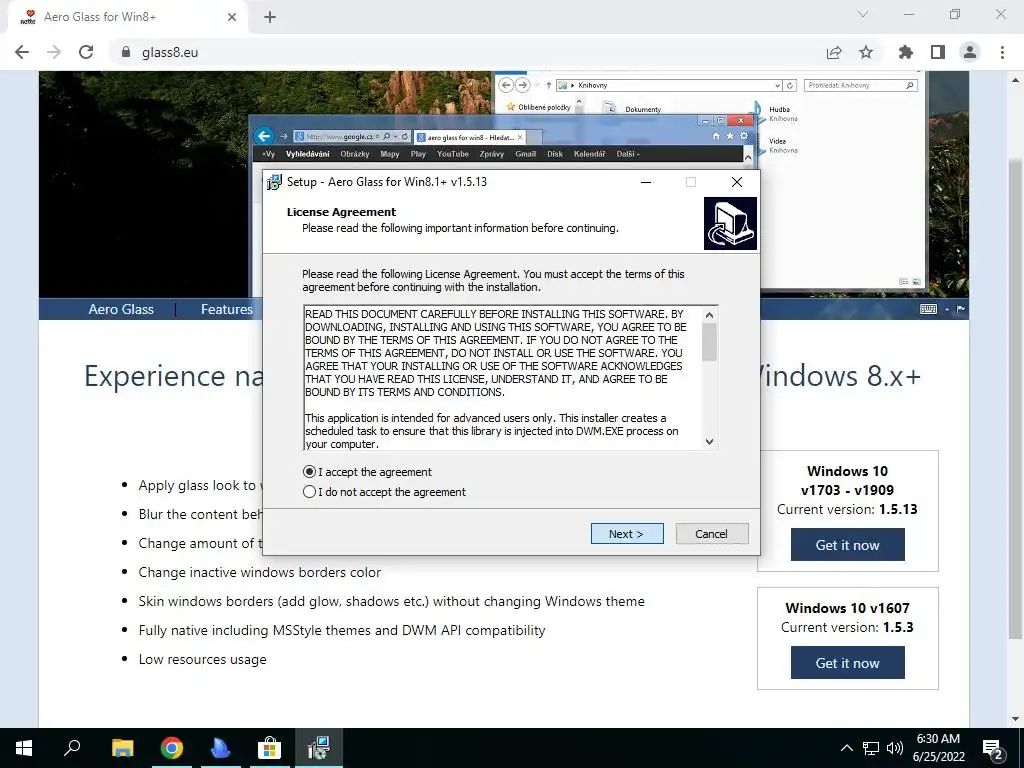Click page scroll up arrow

click(1016, 80)
